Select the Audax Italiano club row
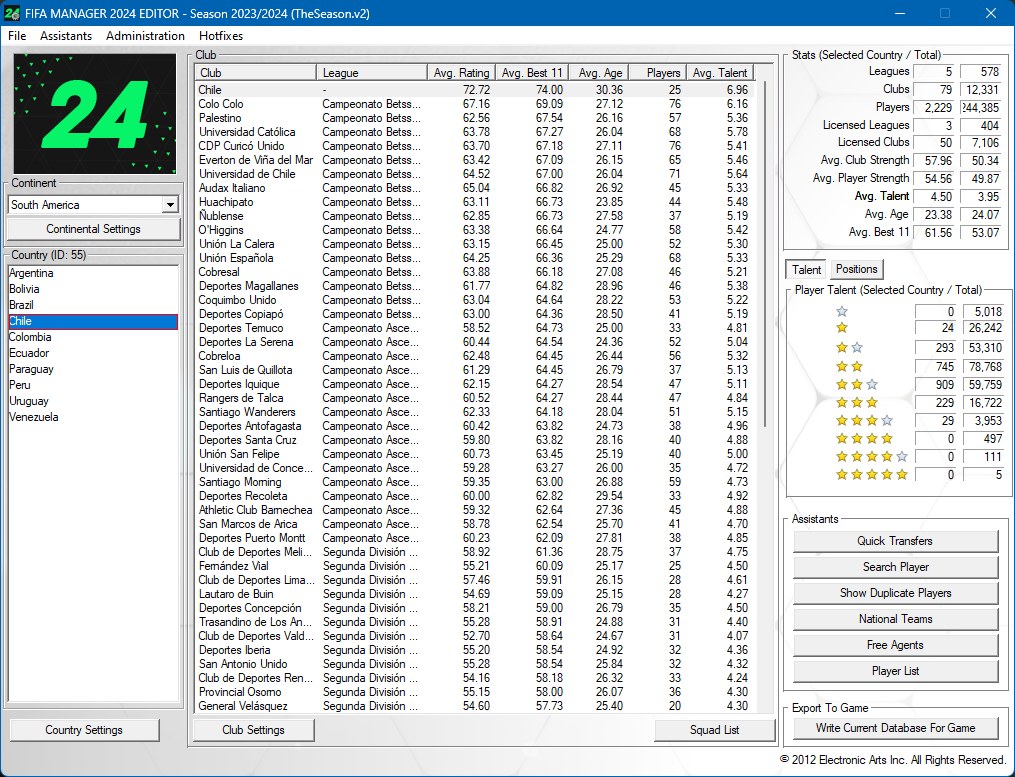Viewport: 1015px width, 777px height. click(474, 188)
